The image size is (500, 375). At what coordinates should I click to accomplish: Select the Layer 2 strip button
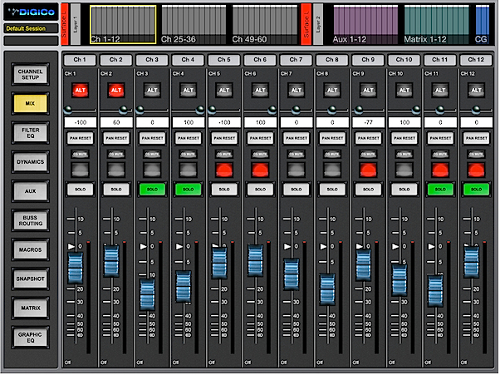coord(318,24)
